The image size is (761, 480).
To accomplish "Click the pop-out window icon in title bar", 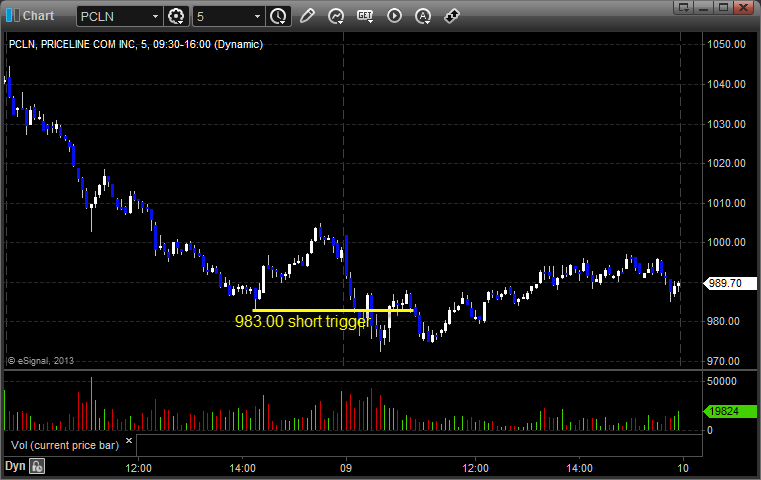I will [x=684, y=7].
